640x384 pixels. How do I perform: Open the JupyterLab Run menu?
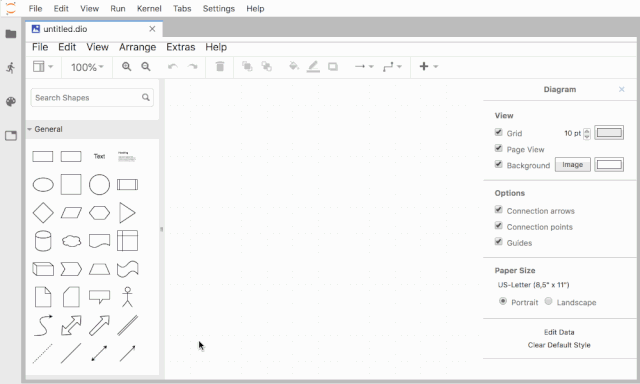click(118, 9)
